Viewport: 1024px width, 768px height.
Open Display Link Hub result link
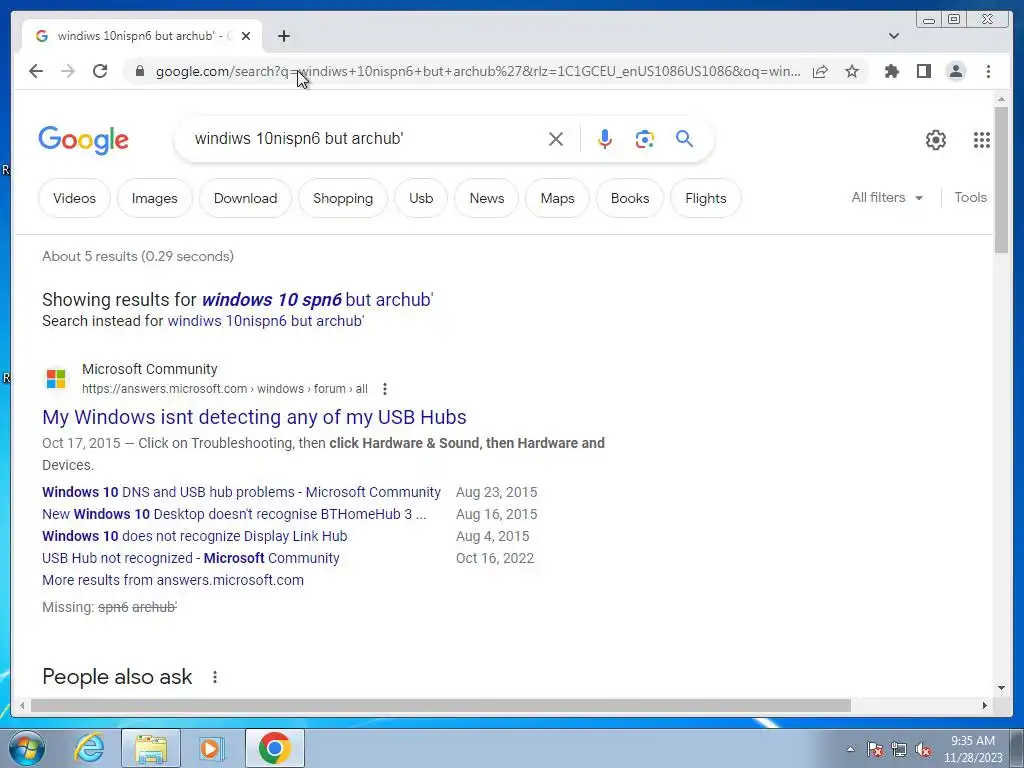[195, 536]
